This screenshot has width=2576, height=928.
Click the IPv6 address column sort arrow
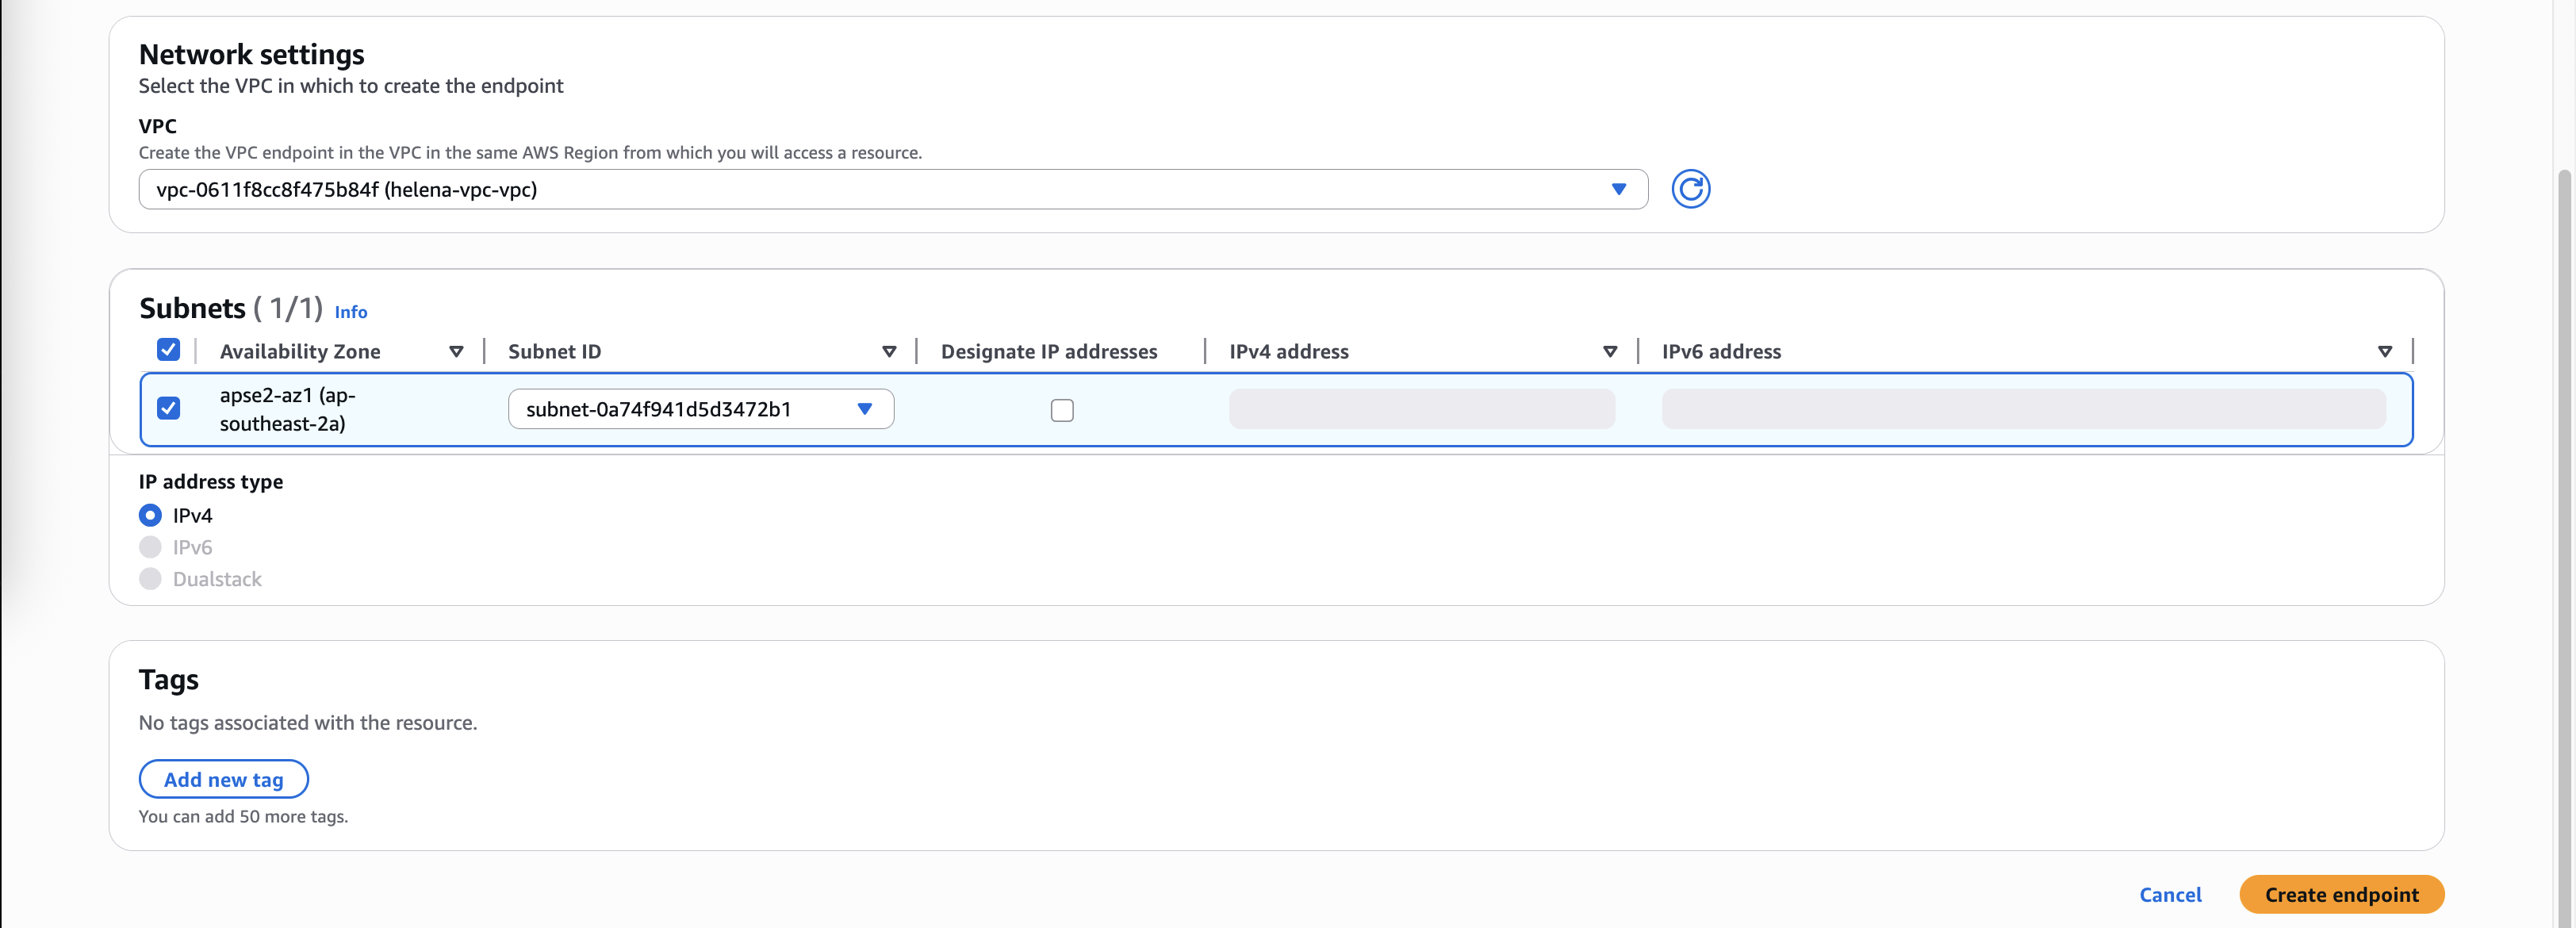click(x=2384, y=352)
